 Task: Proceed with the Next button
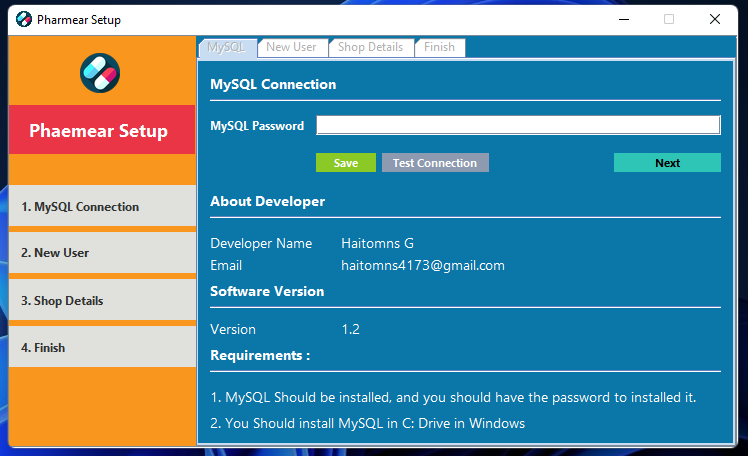667,163
